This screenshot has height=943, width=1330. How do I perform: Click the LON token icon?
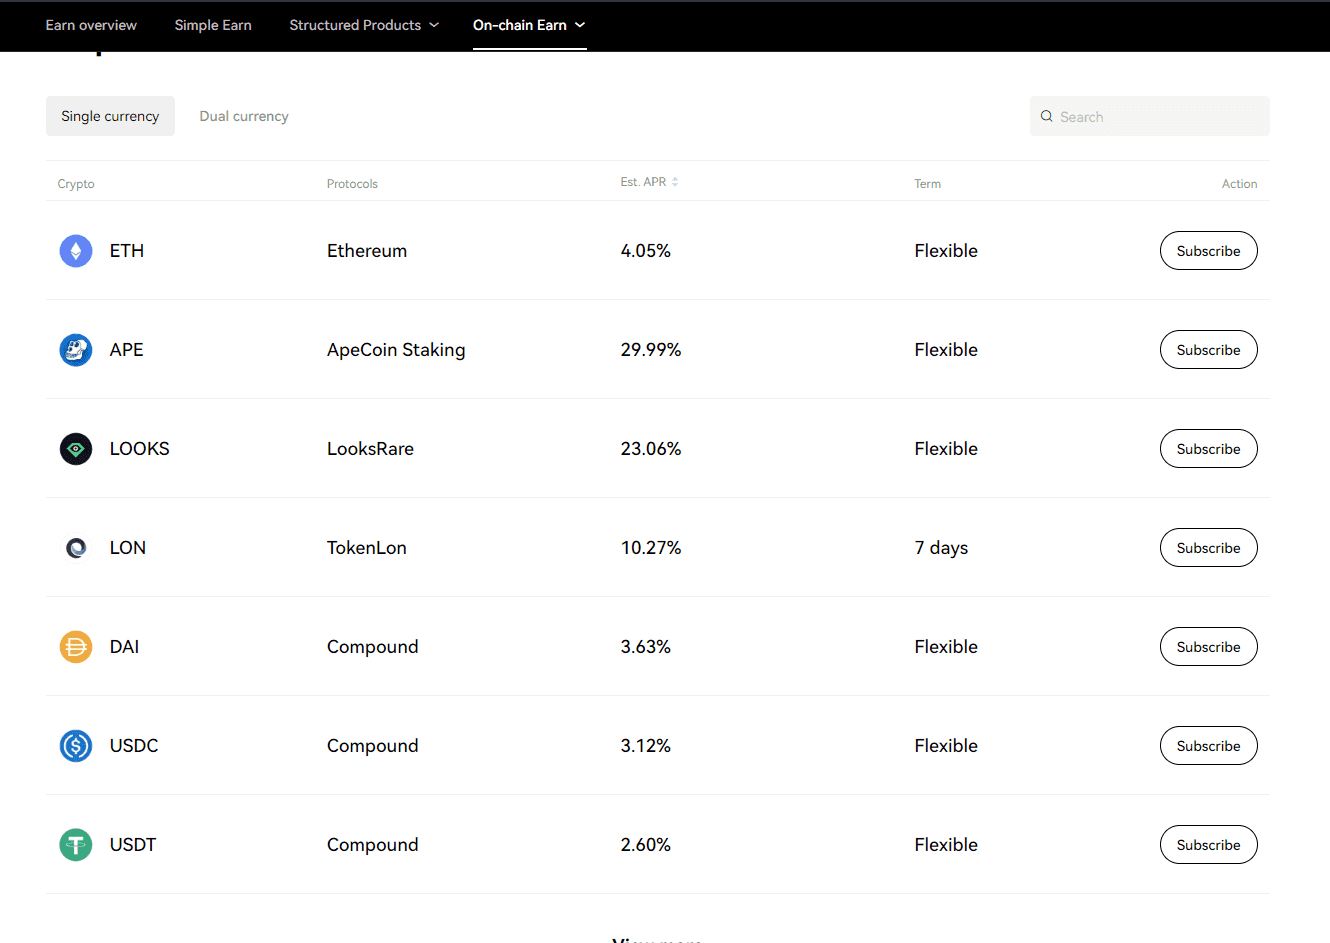click(76, 548)
